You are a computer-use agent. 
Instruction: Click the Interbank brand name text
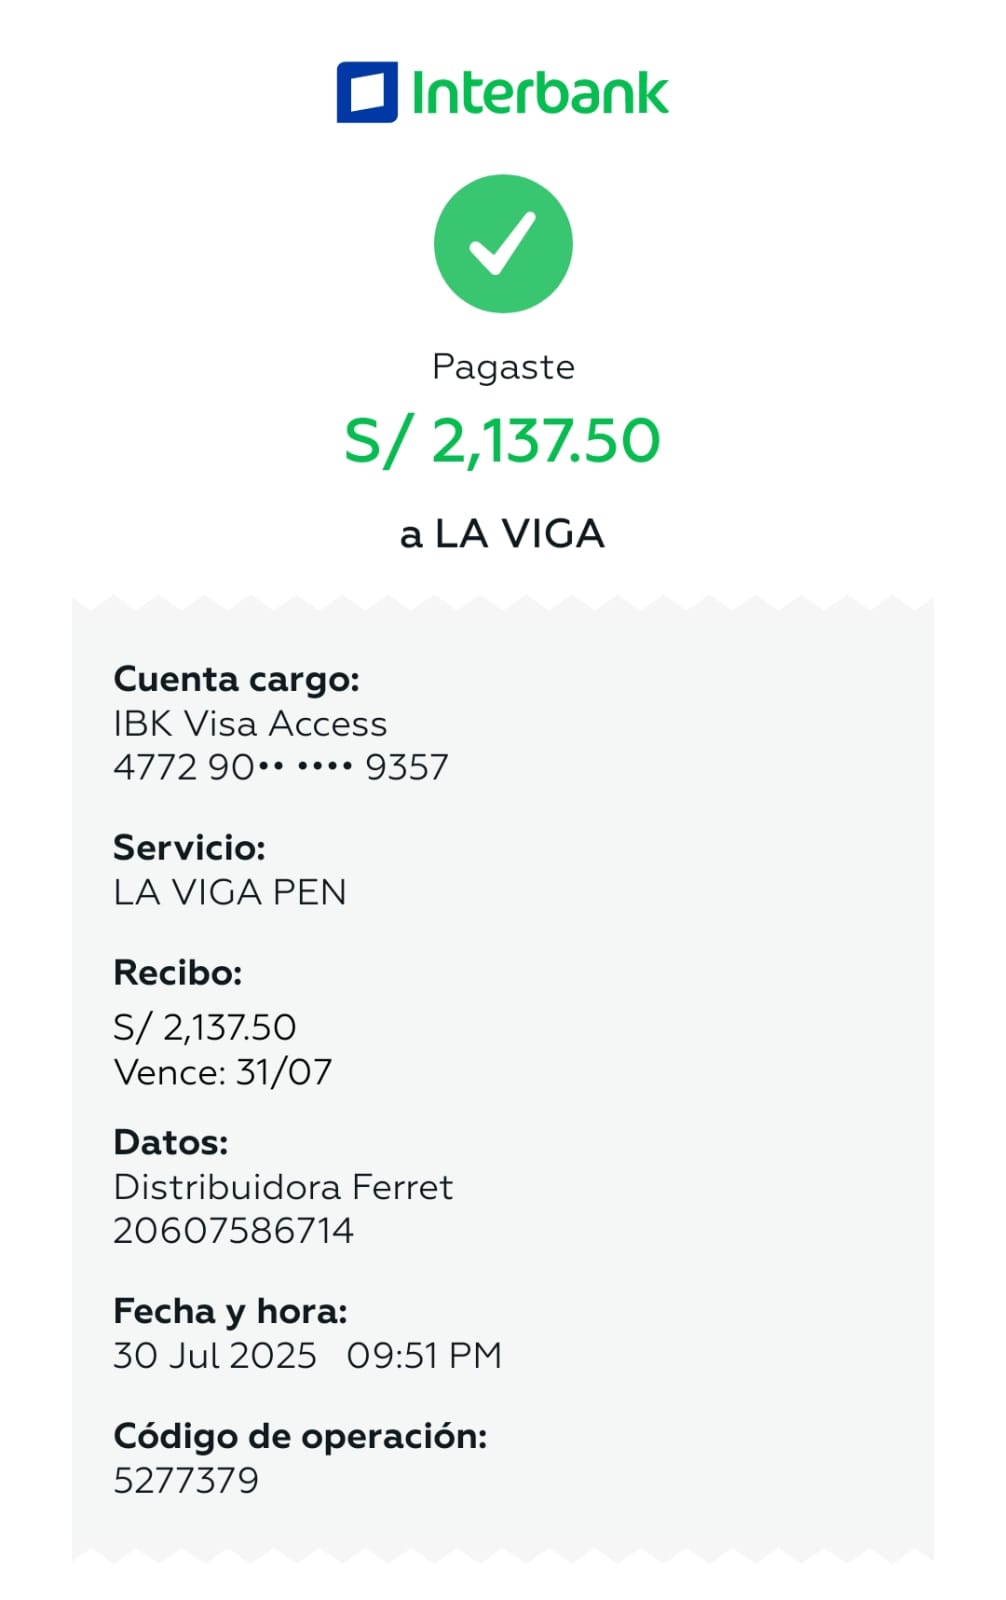tap(540, 94)
